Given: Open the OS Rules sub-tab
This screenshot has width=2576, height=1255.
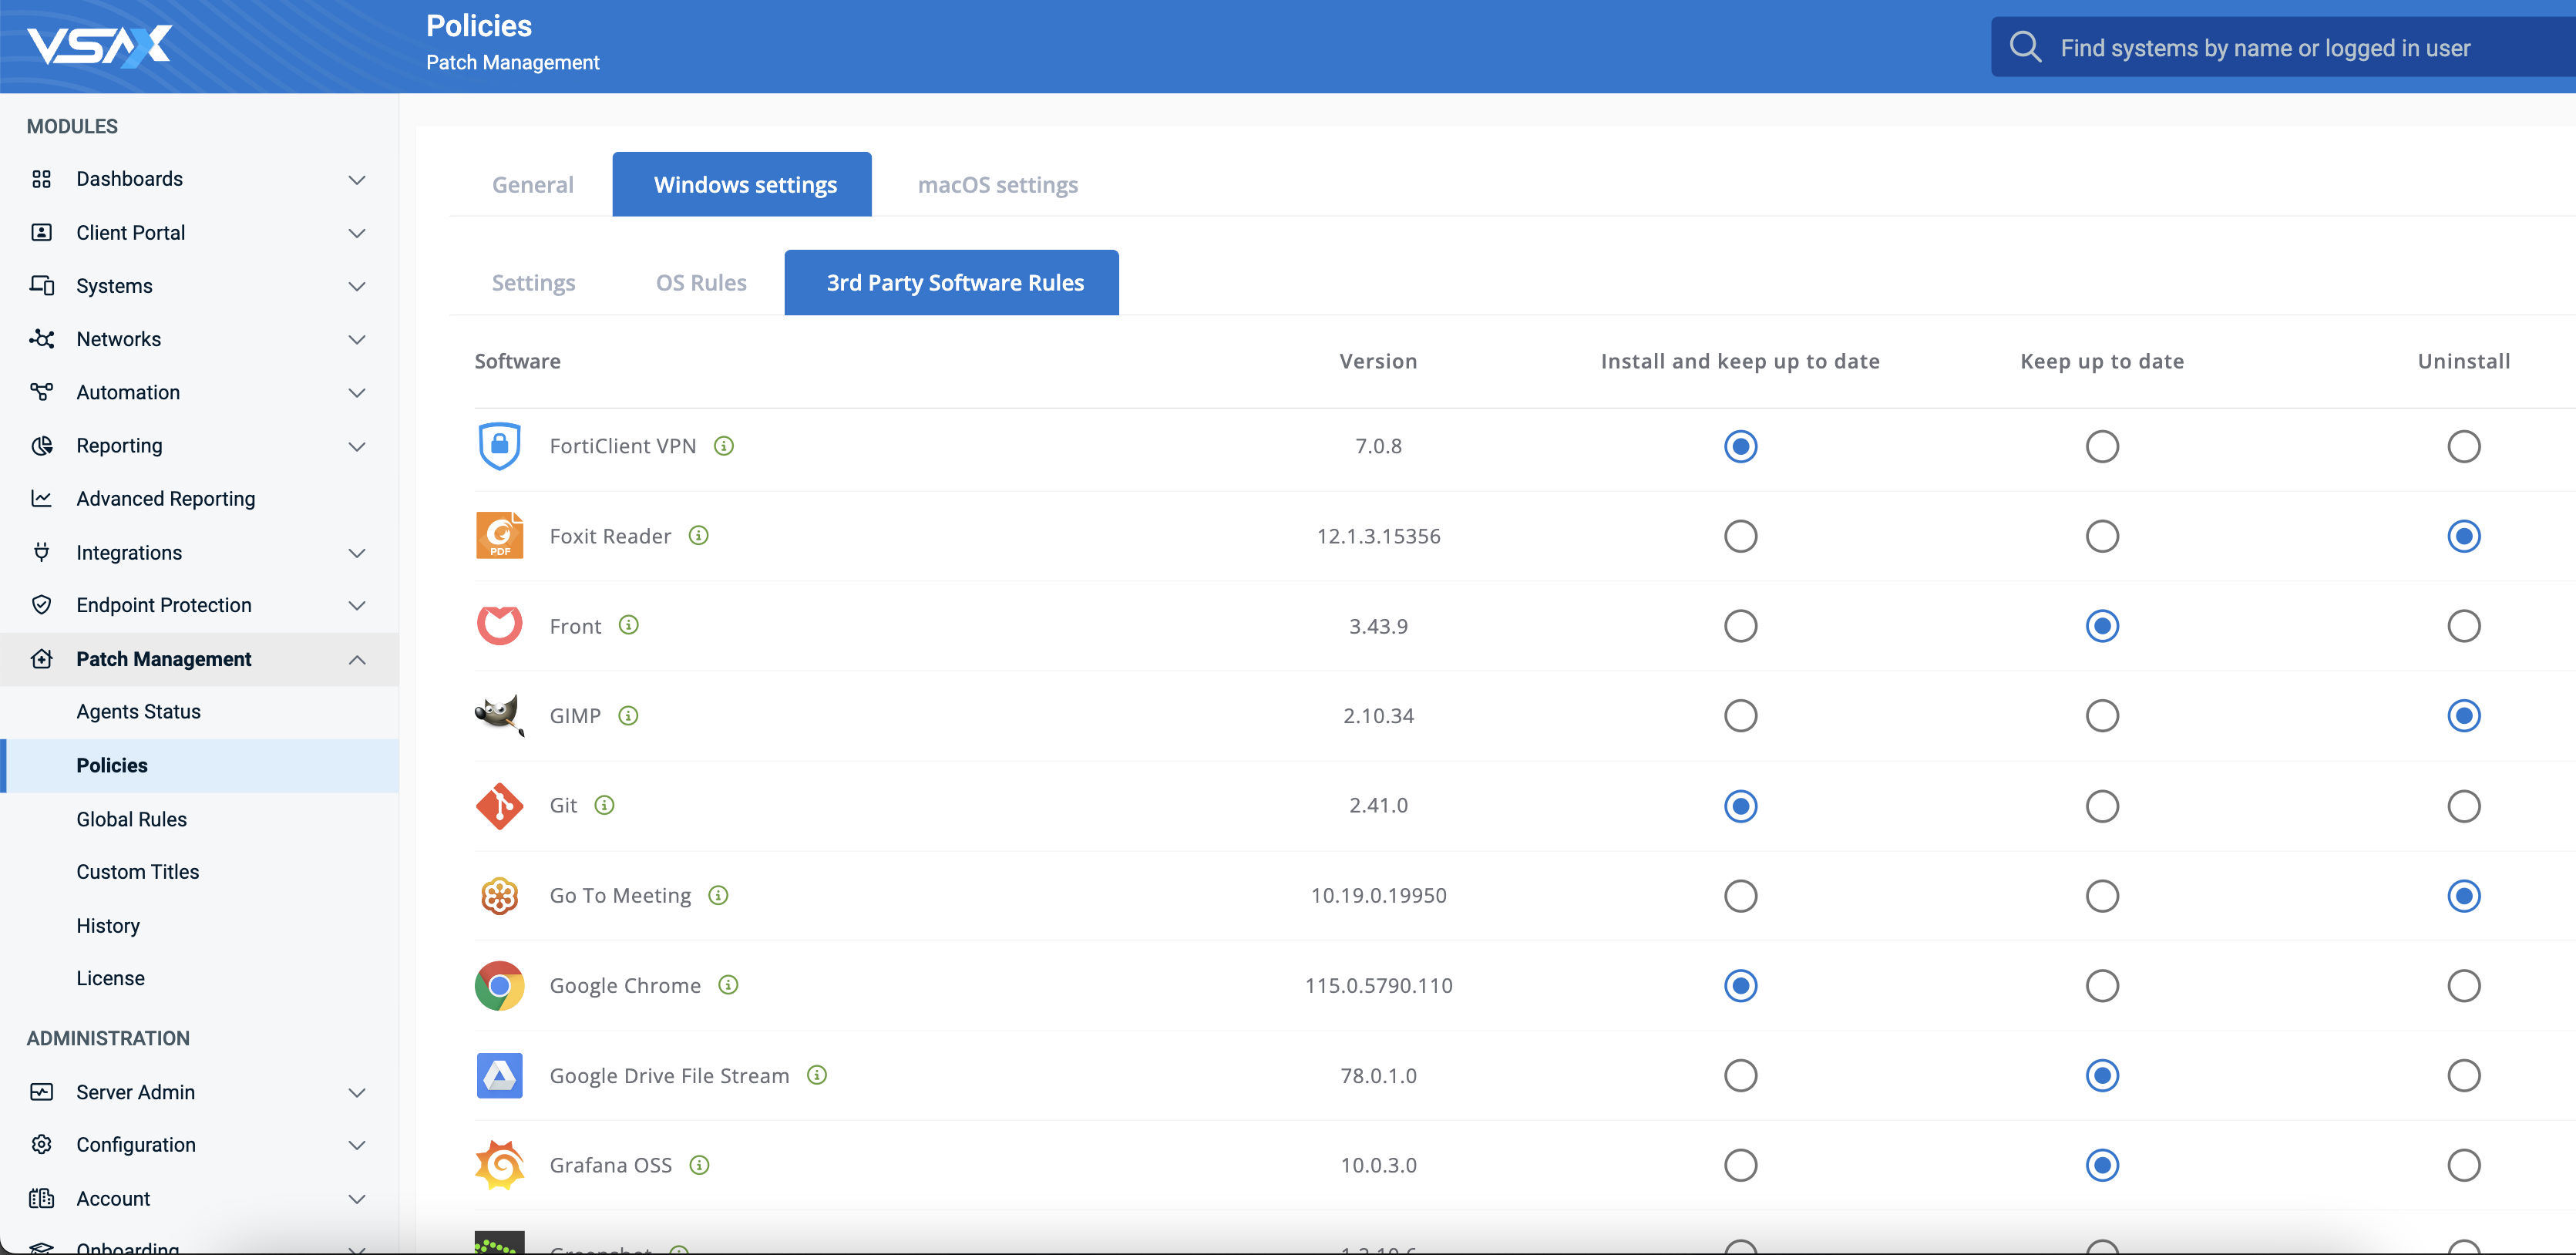Looking at the screenshot, I should (x=701, y=283).
